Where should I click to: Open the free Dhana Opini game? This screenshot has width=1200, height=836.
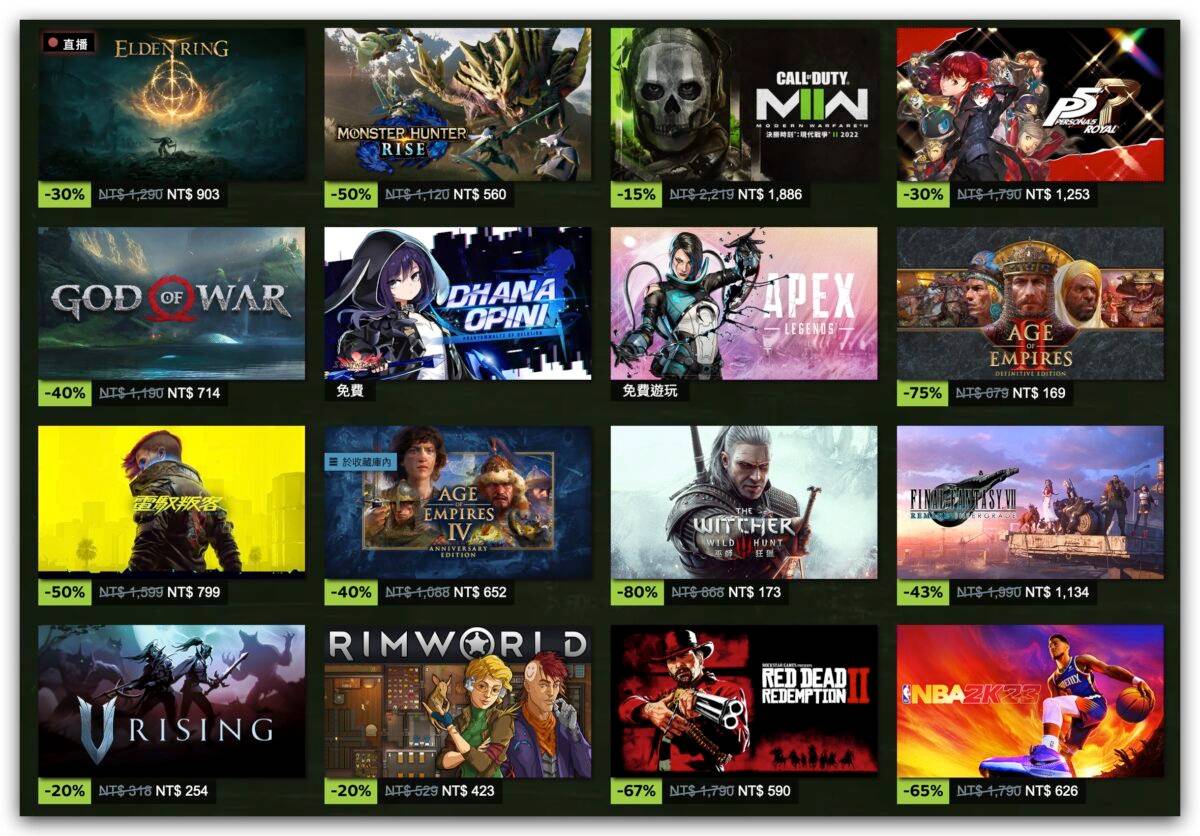[x=457, y=303]
